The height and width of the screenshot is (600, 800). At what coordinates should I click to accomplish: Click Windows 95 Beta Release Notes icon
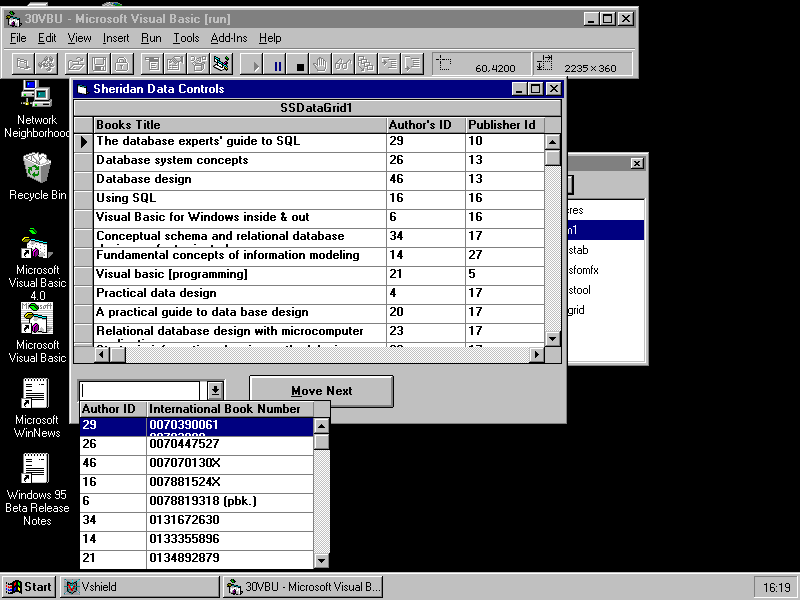37,471
